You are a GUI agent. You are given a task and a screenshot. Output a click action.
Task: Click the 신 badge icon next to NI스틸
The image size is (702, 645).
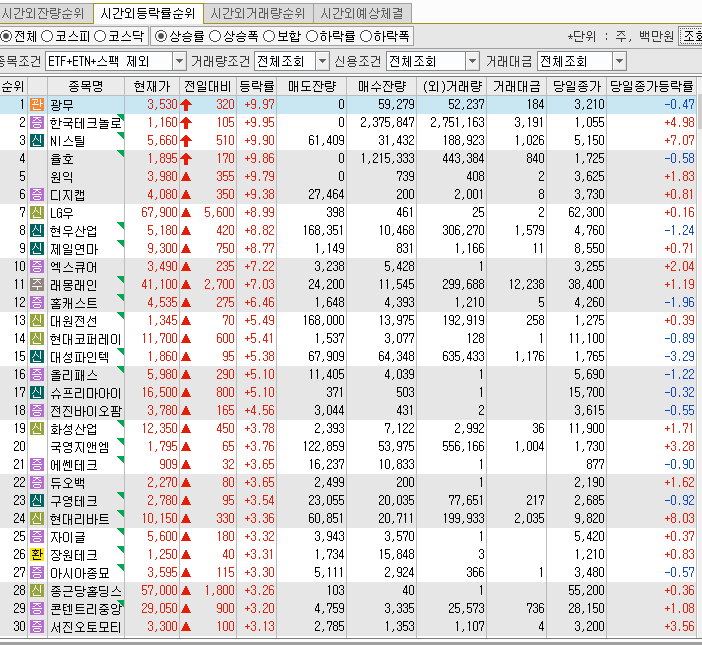tap(37, 141)
